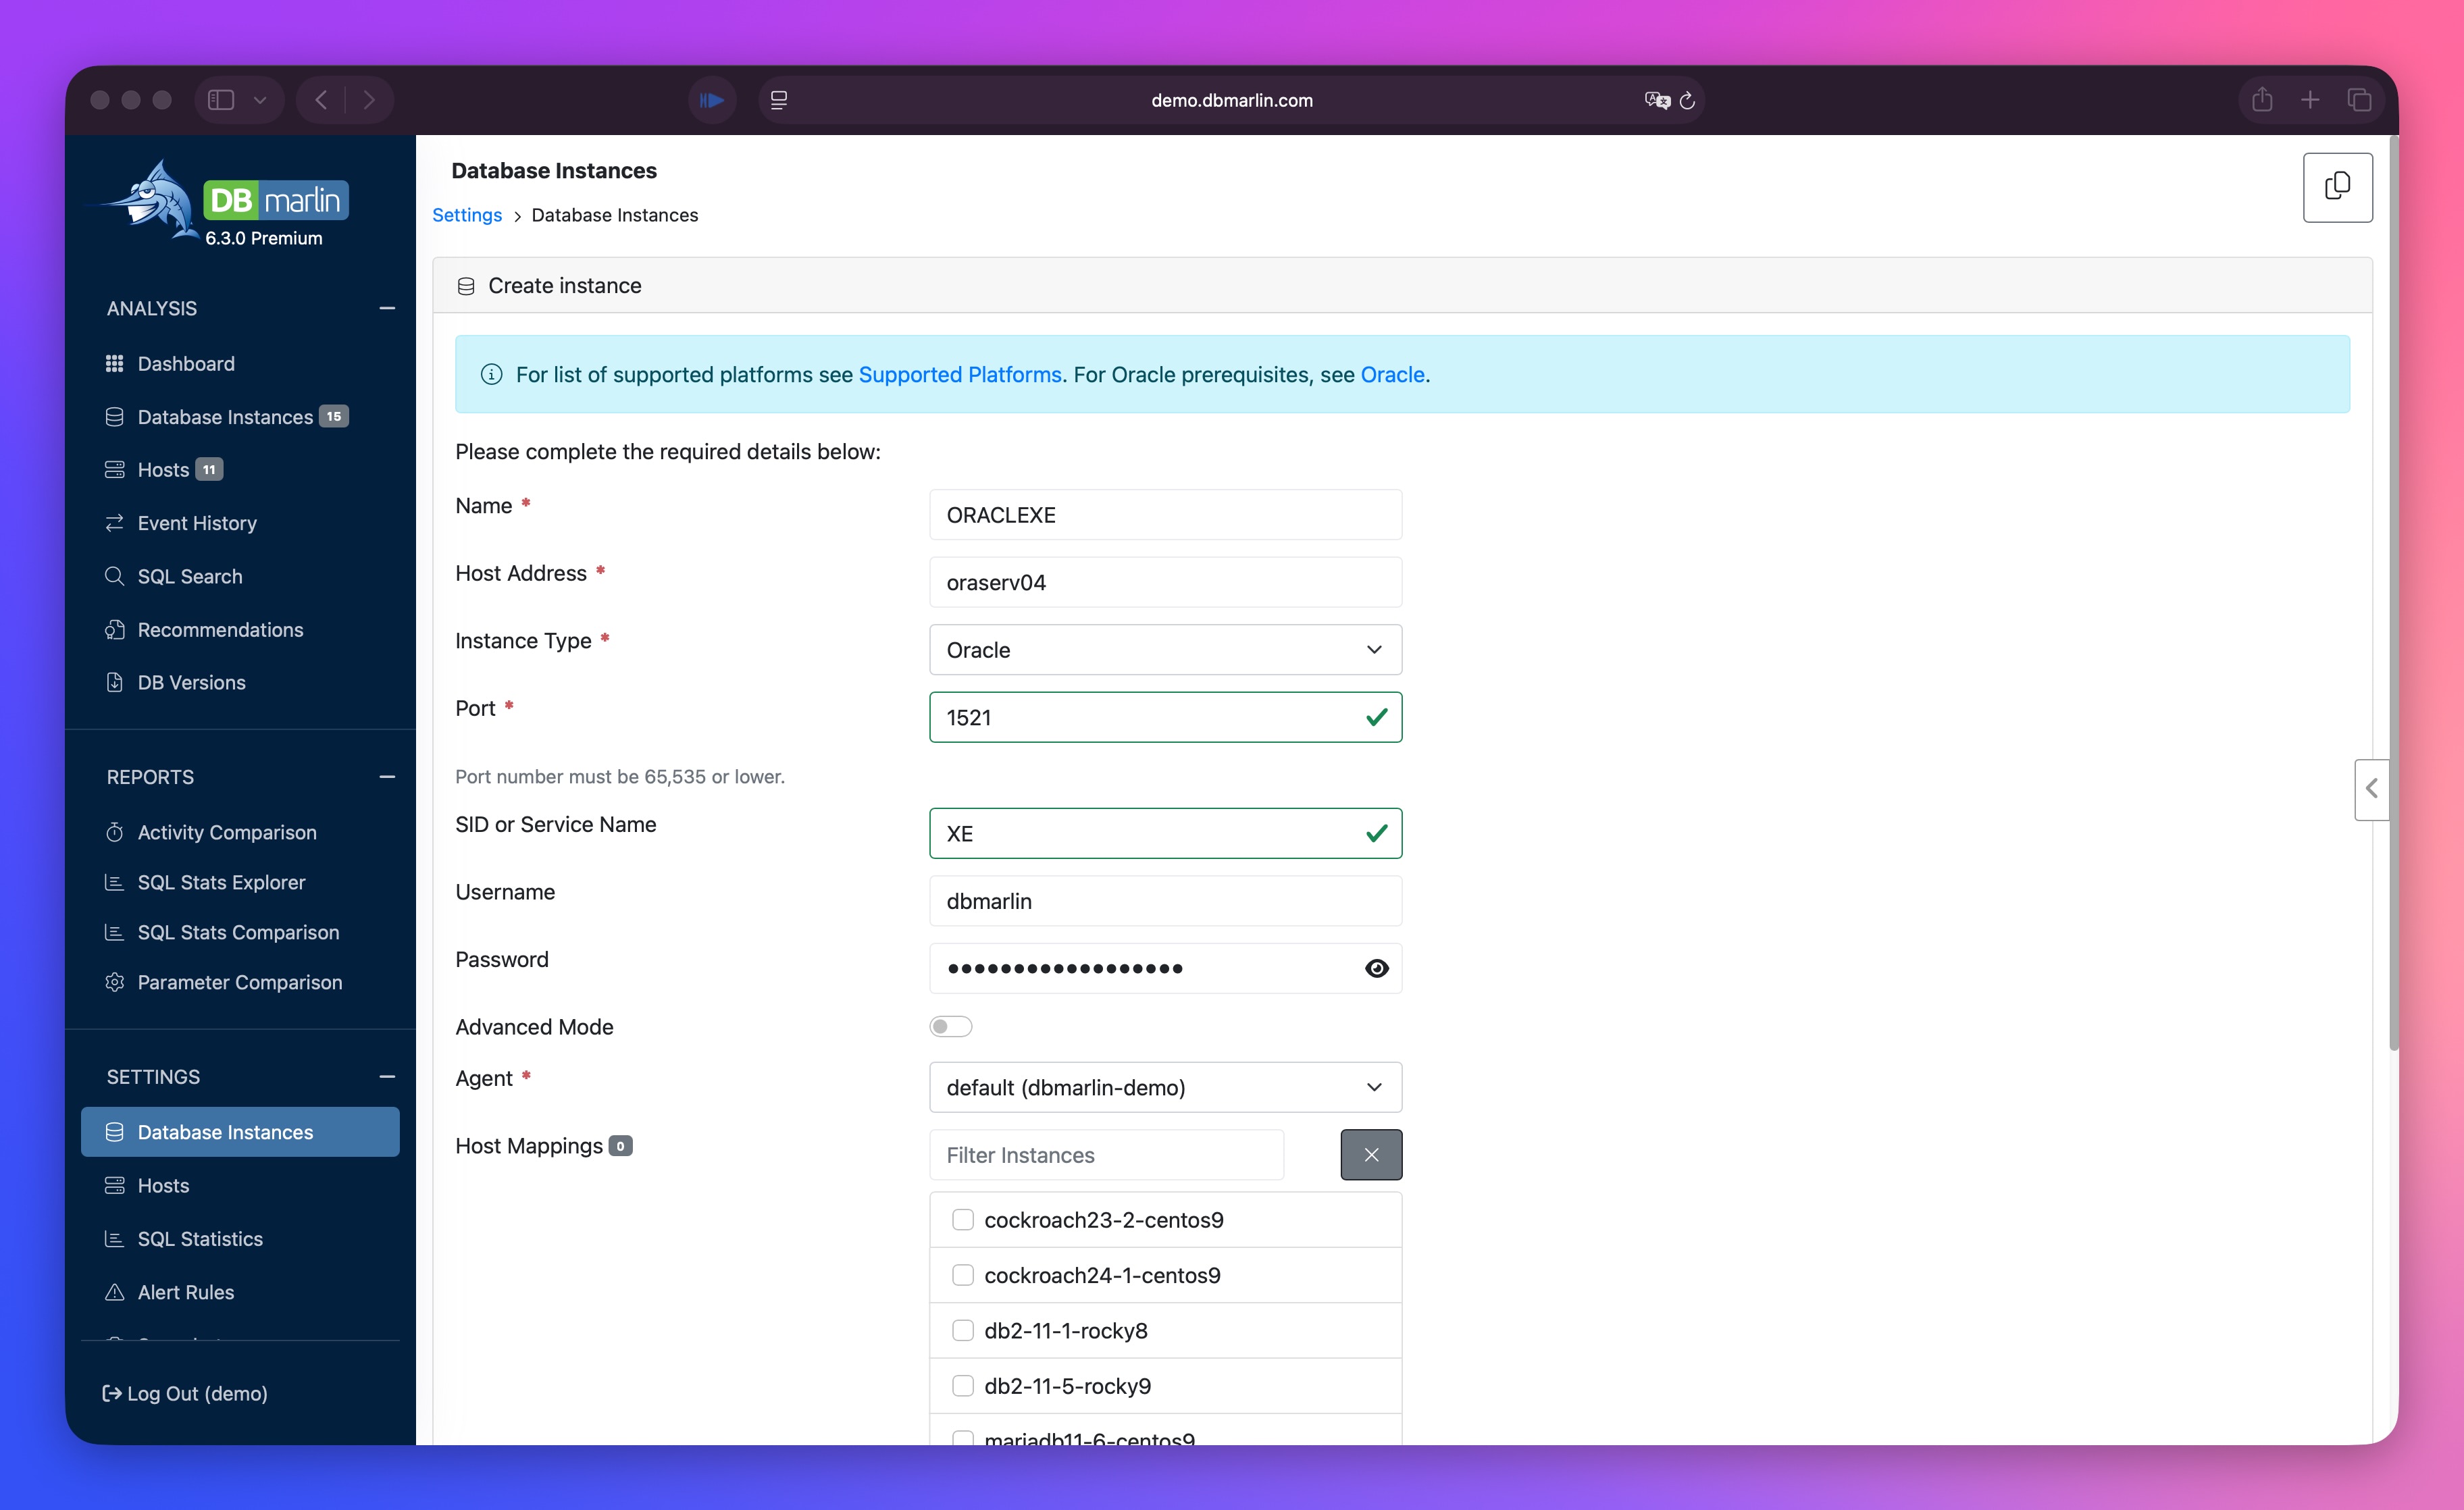Open Hosts under Analysis
Image resolution: width=2464 pixels, height=1510 pixels.
[x=163, y=469]
